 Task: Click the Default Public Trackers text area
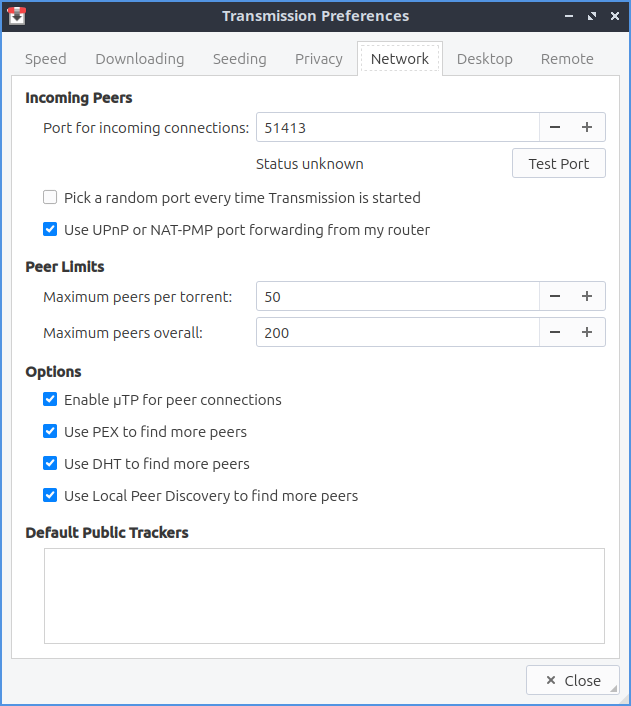pyautogui.click(x=324, y=595)
